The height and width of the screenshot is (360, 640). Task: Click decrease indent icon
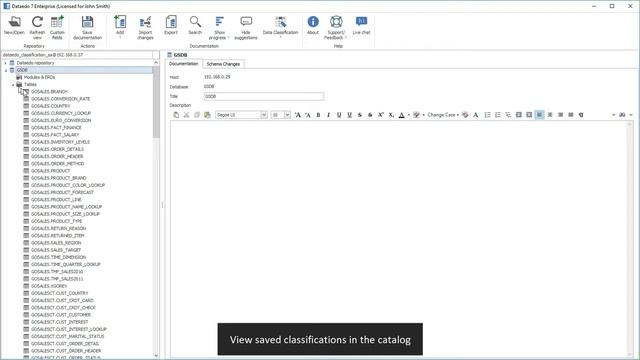(519, 115)
